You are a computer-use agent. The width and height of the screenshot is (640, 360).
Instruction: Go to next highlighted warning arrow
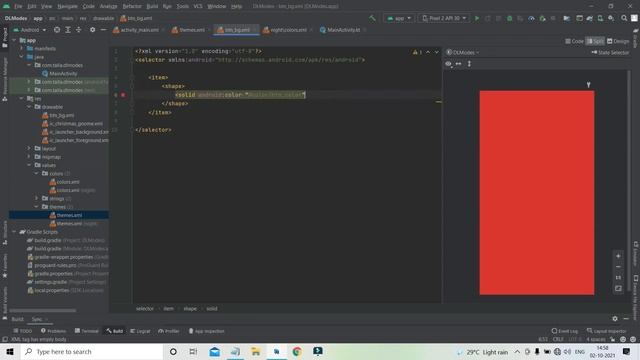pos(436,52)
